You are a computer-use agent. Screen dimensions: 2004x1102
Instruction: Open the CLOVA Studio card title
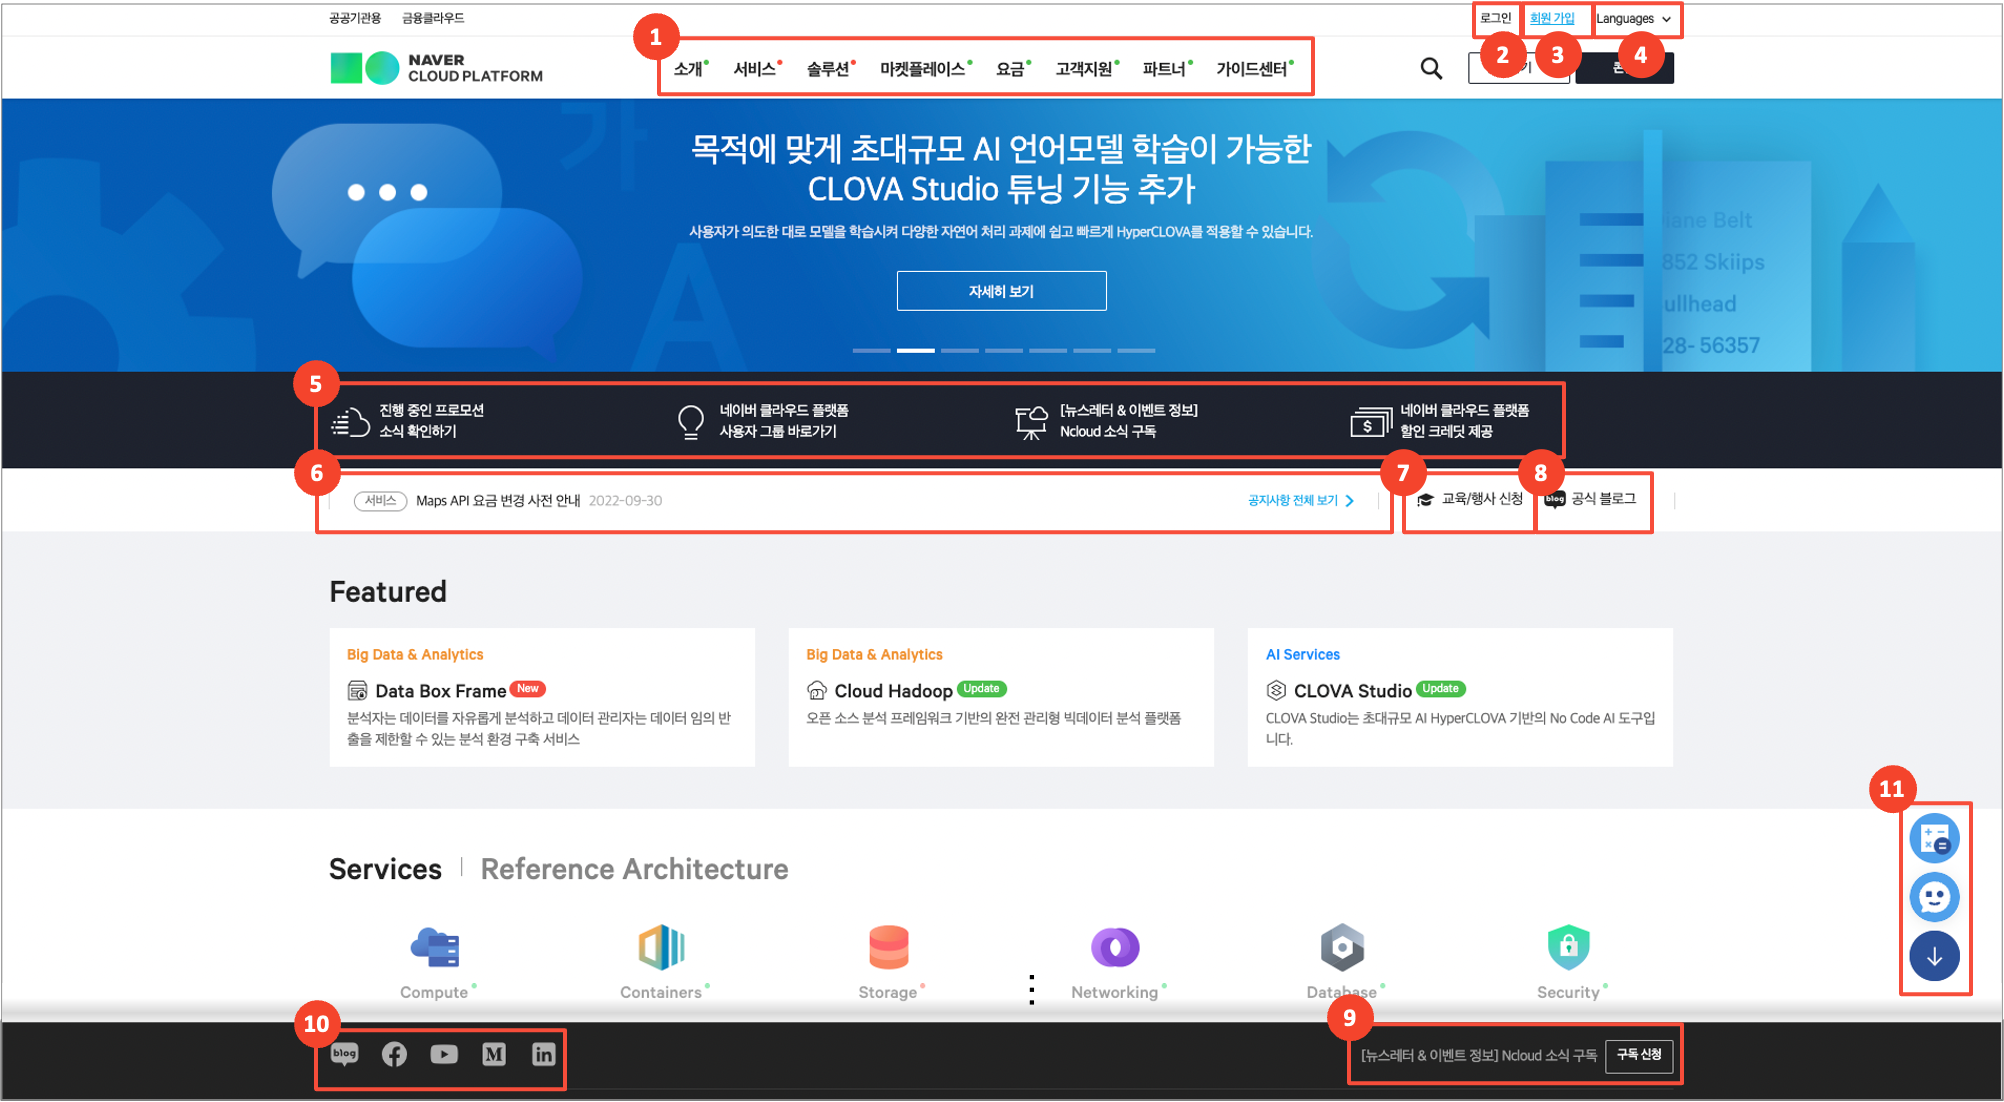pyautogui.click(x=1352, y=691)
